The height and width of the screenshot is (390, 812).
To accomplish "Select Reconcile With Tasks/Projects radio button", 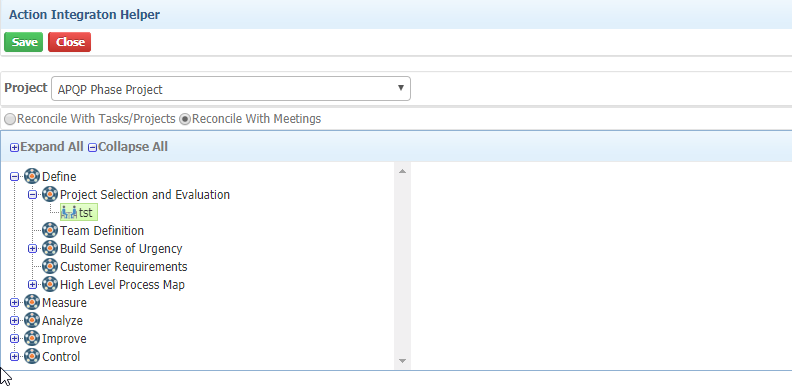I will tap(10, 119).
